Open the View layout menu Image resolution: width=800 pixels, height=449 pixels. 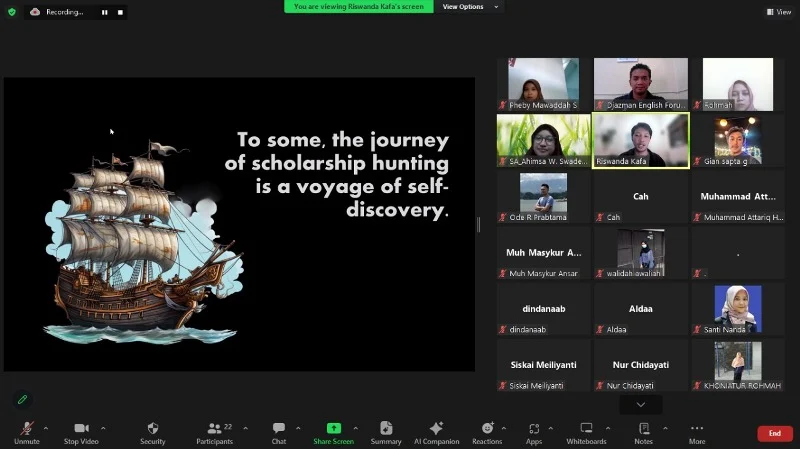click(779, 12)
